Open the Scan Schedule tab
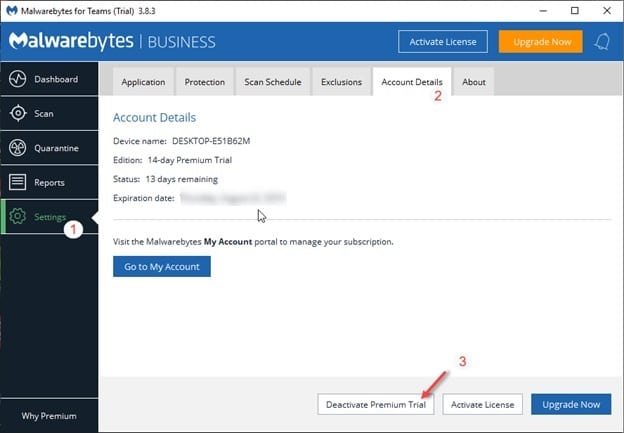 pyautogui.click(x=273, y=82)
